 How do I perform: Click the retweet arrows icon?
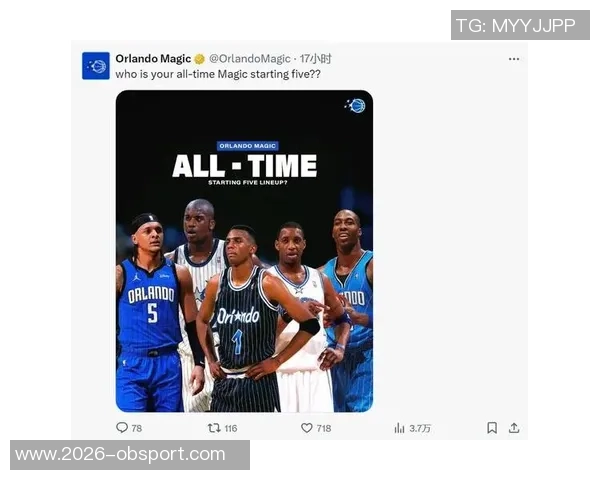click(x=214, y=428)
